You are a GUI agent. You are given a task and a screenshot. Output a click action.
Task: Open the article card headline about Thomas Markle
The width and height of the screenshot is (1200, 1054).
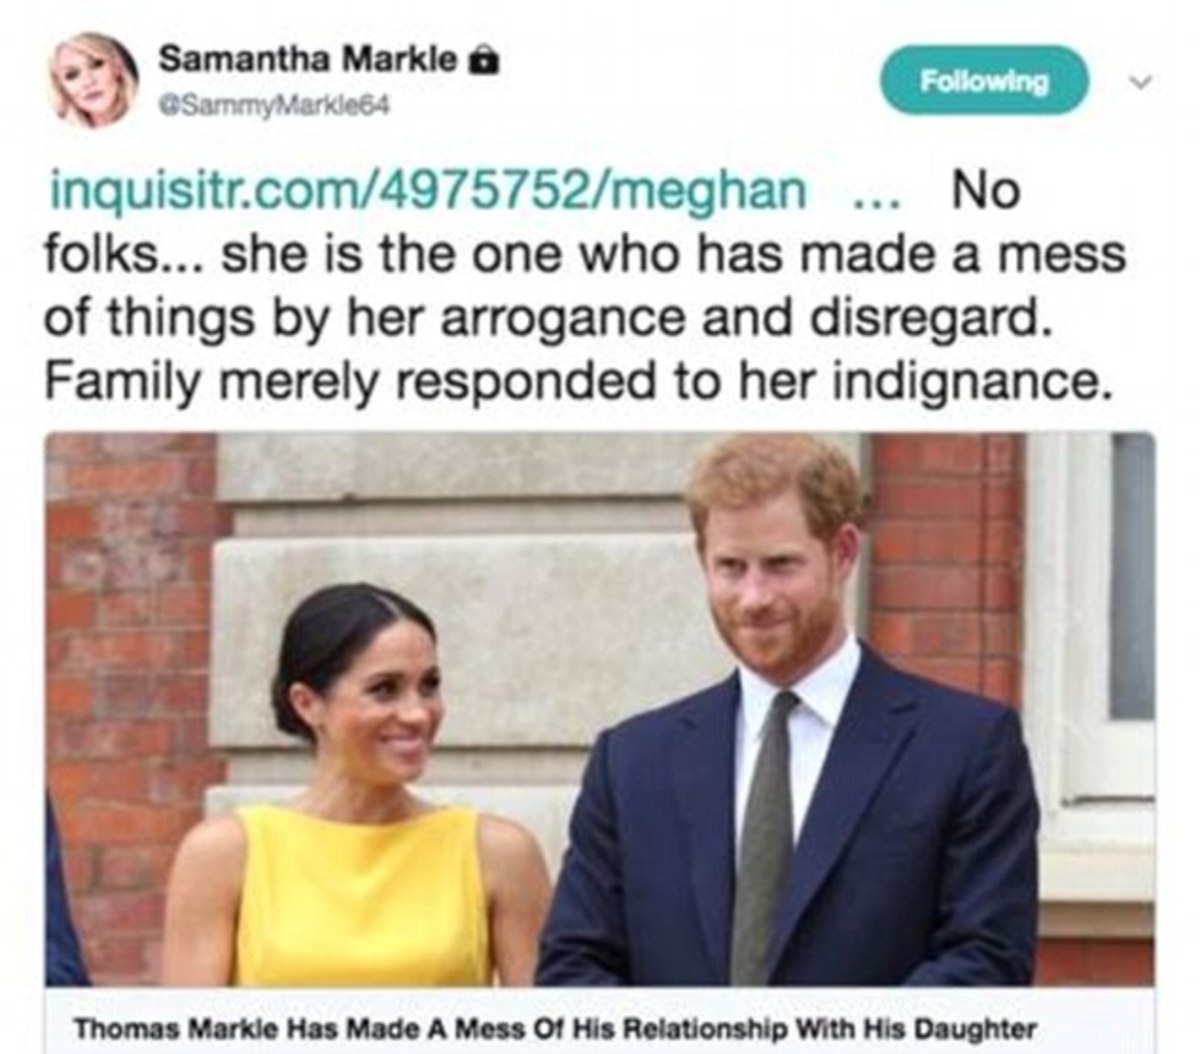point(556,1028)
